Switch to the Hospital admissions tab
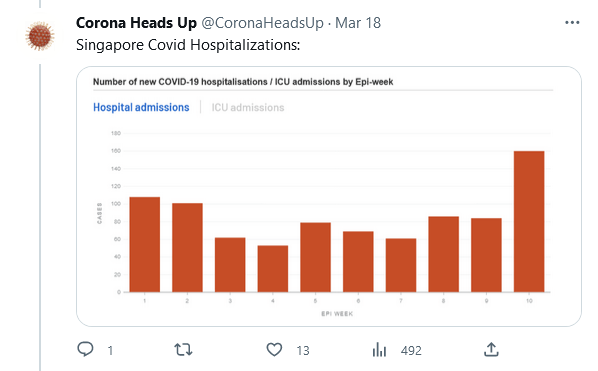Viewport: 598px width, 371px height. point(141,108)
